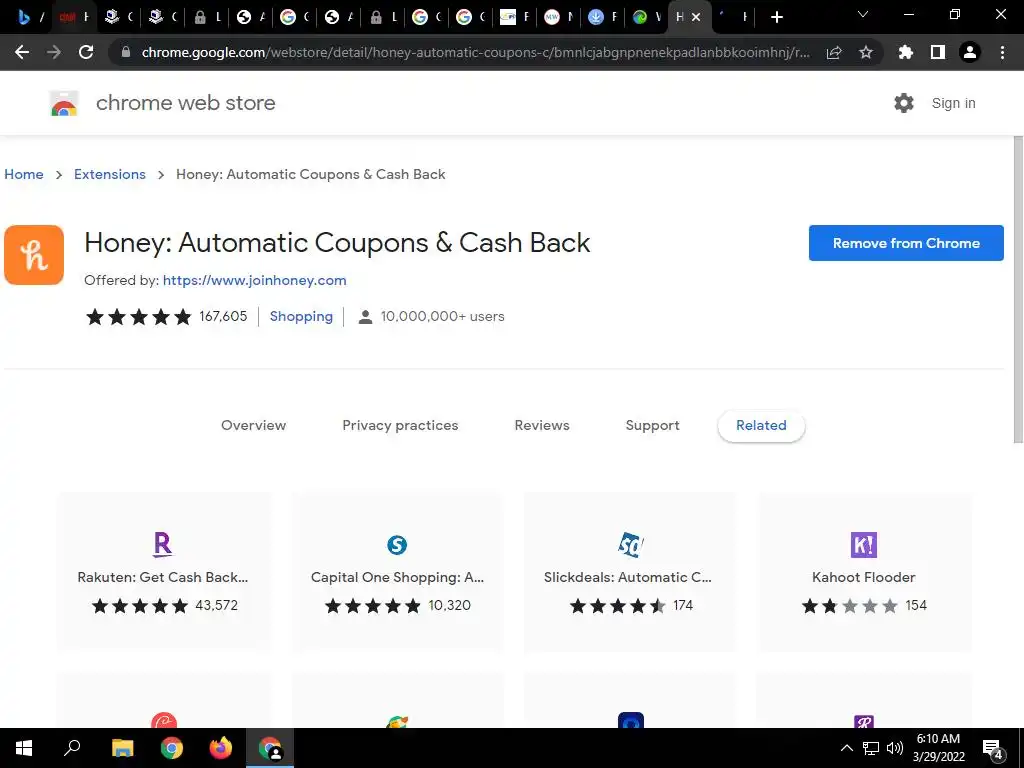This screenshot has width=1024, height=768.
Task: Open the Chrome three-dot menu
Action: pyautogui.click(x=1002, y=52)
